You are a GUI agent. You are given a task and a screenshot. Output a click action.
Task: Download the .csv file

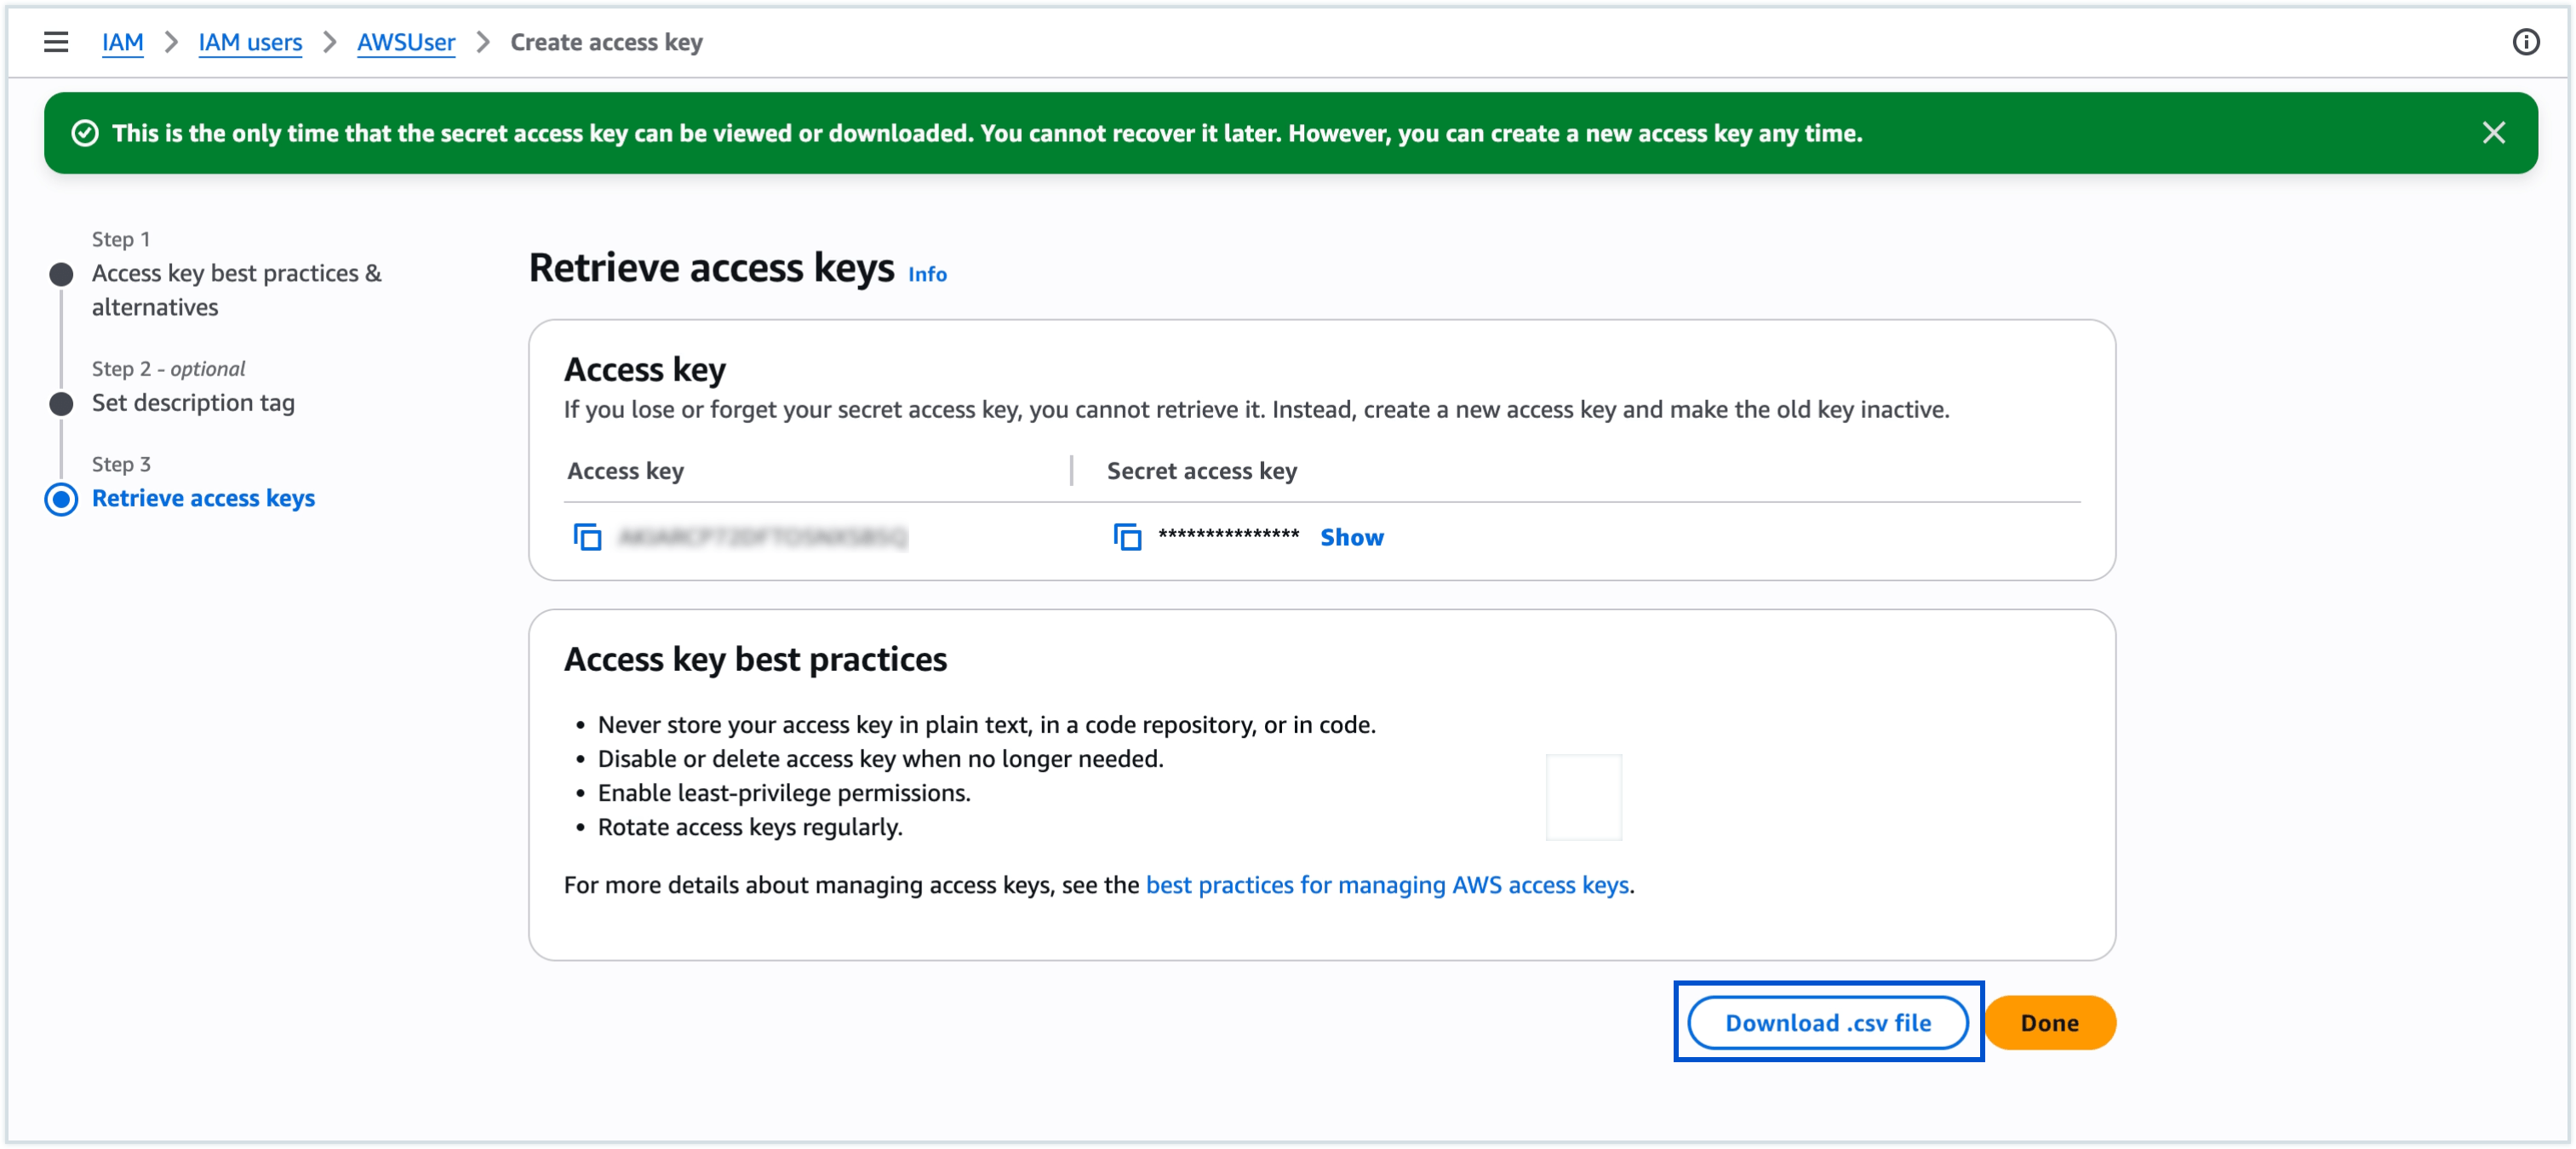1827,1022
